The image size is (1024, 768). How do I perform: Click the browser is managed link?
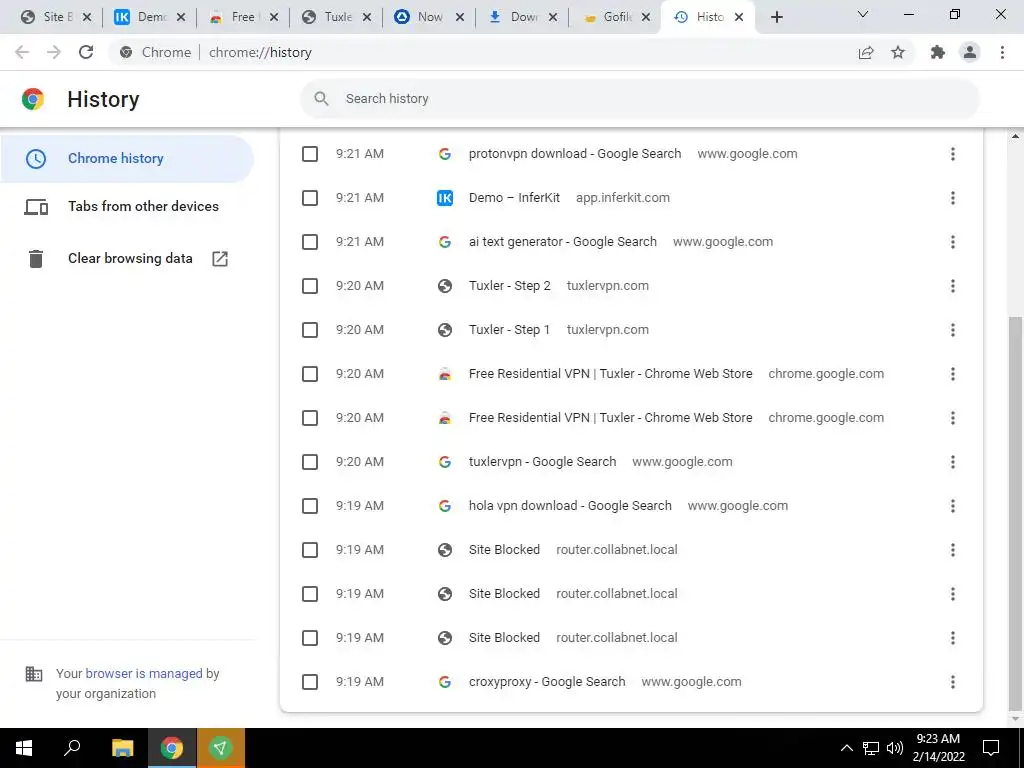(x=144, y=673)
